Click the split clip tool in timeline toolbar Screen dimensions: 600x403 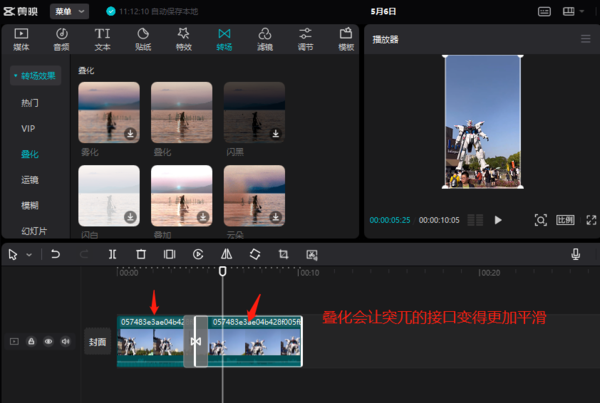coord(112,255)
